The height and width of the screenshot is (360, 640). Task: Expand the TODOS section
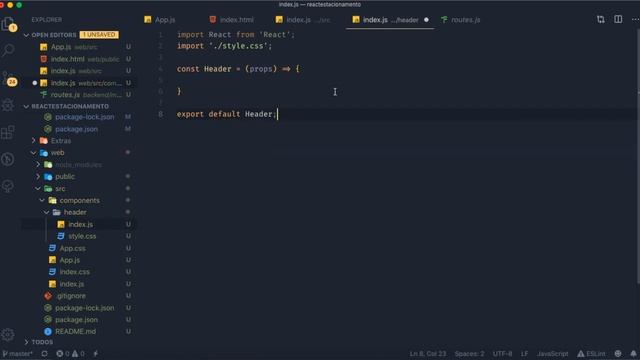27,342
